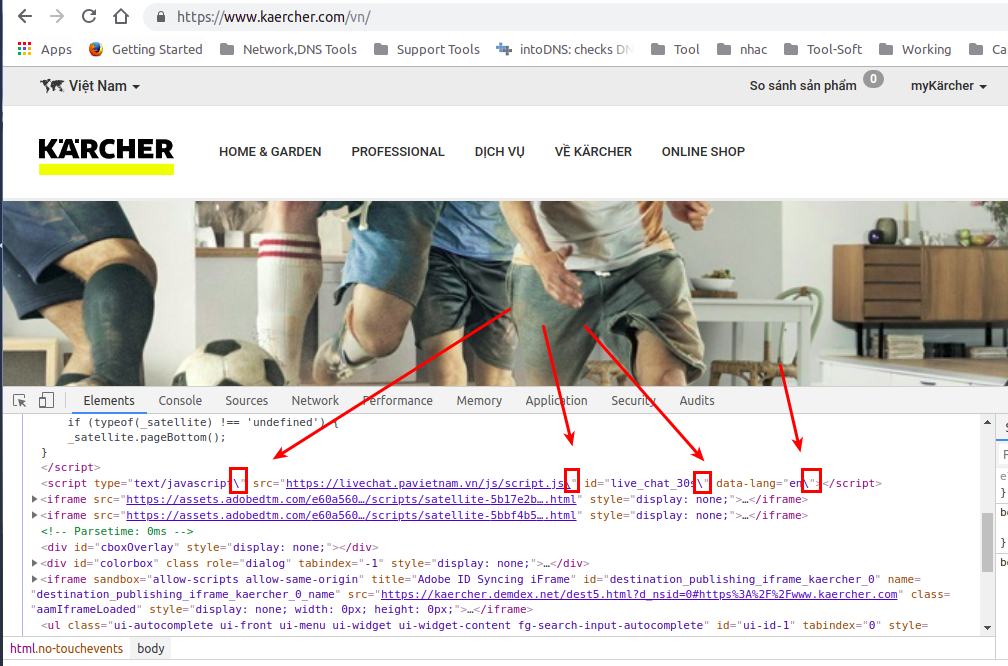Toggle the DevTools device toolbar icon
This screenshot has width=1008, height=666.
click(46, 400)
